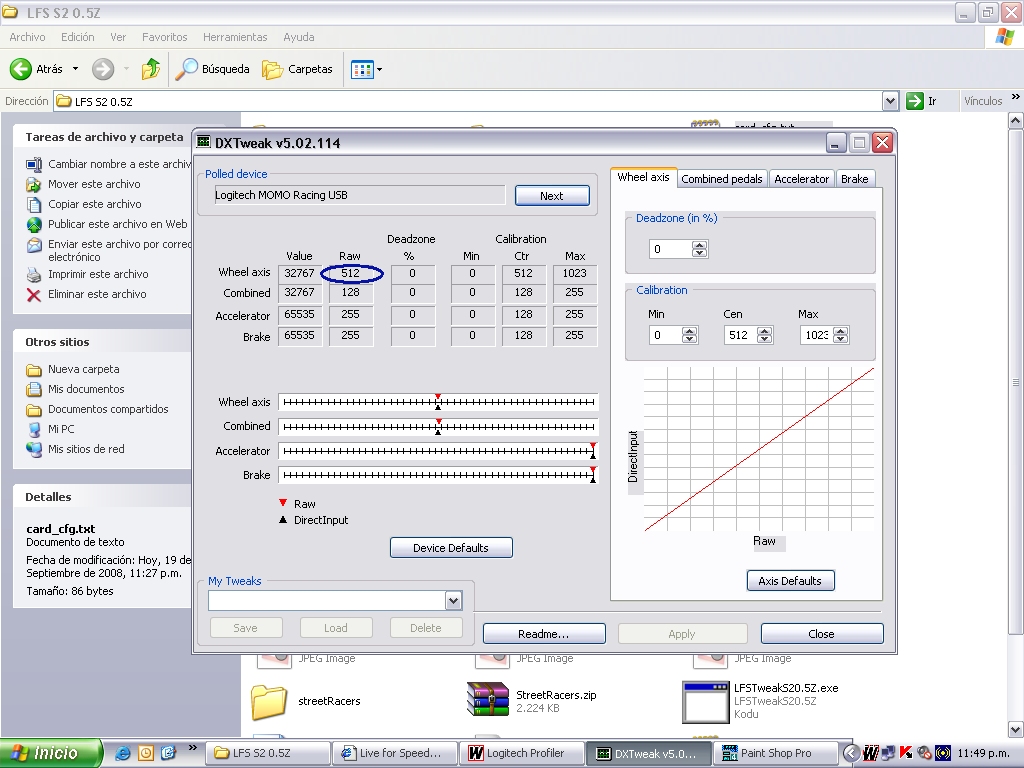This screenshot has height=768, width=1024.
Task: Click the green Forward arrow icon
Action: click(103, 69)
